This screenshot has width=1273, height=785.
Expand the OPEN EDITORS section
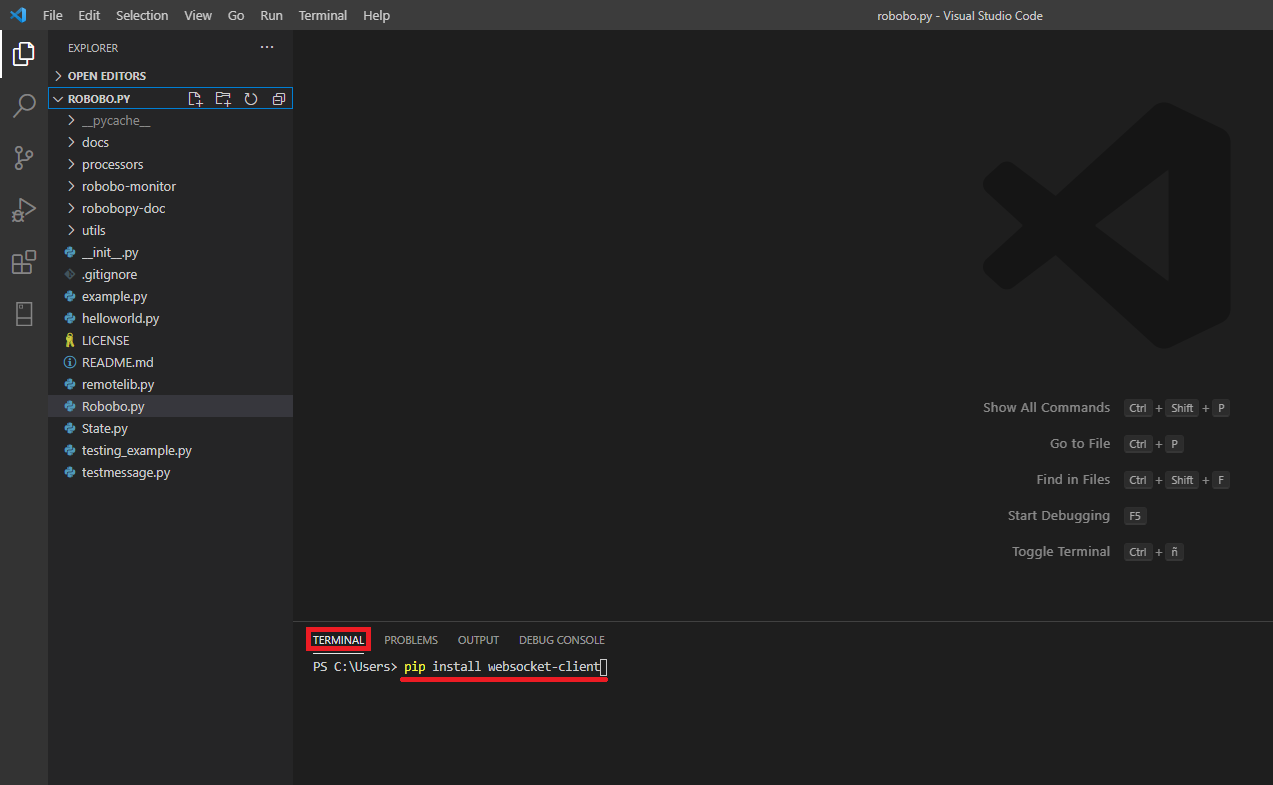click(170, 76)
